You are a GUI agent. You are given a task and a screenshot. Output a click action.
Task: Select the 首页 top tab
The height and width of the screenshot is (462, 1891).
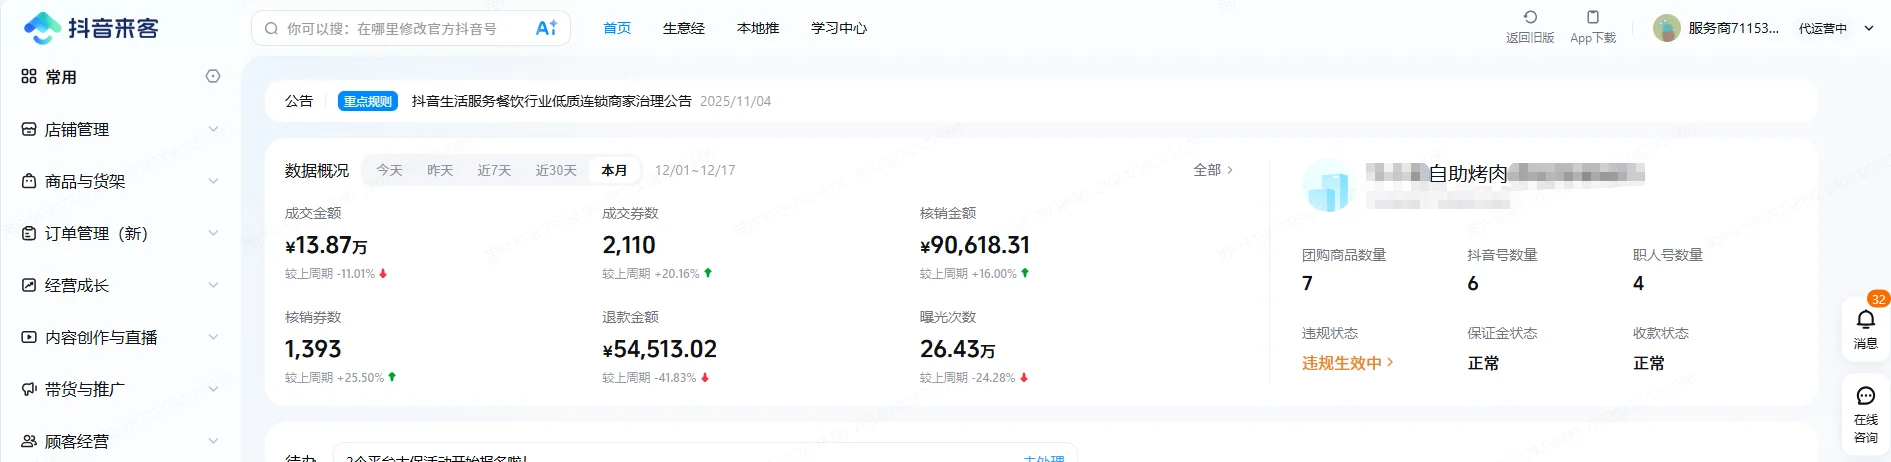(617, 28)
